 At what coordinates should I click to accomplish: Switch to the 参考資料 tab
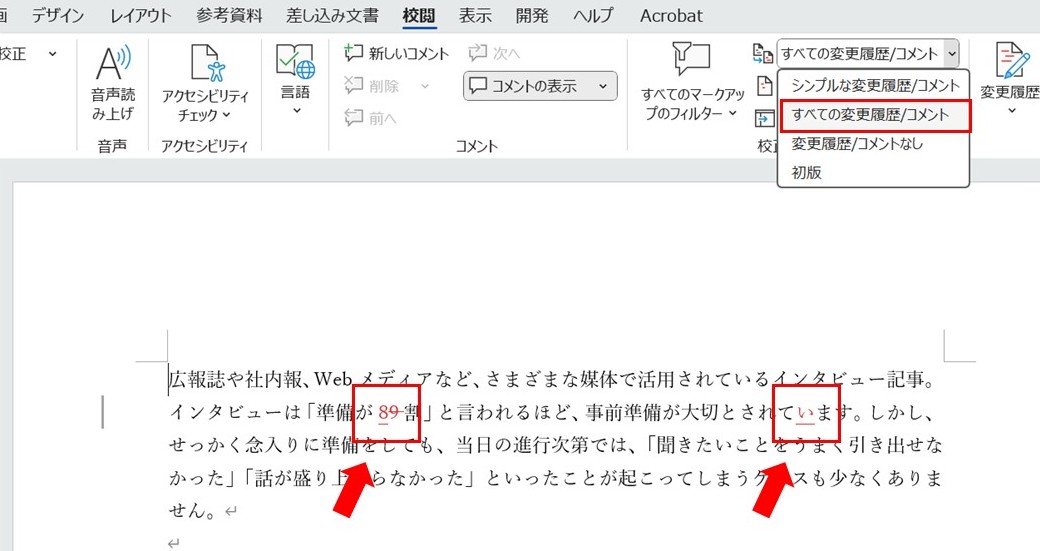click(229, 15)
